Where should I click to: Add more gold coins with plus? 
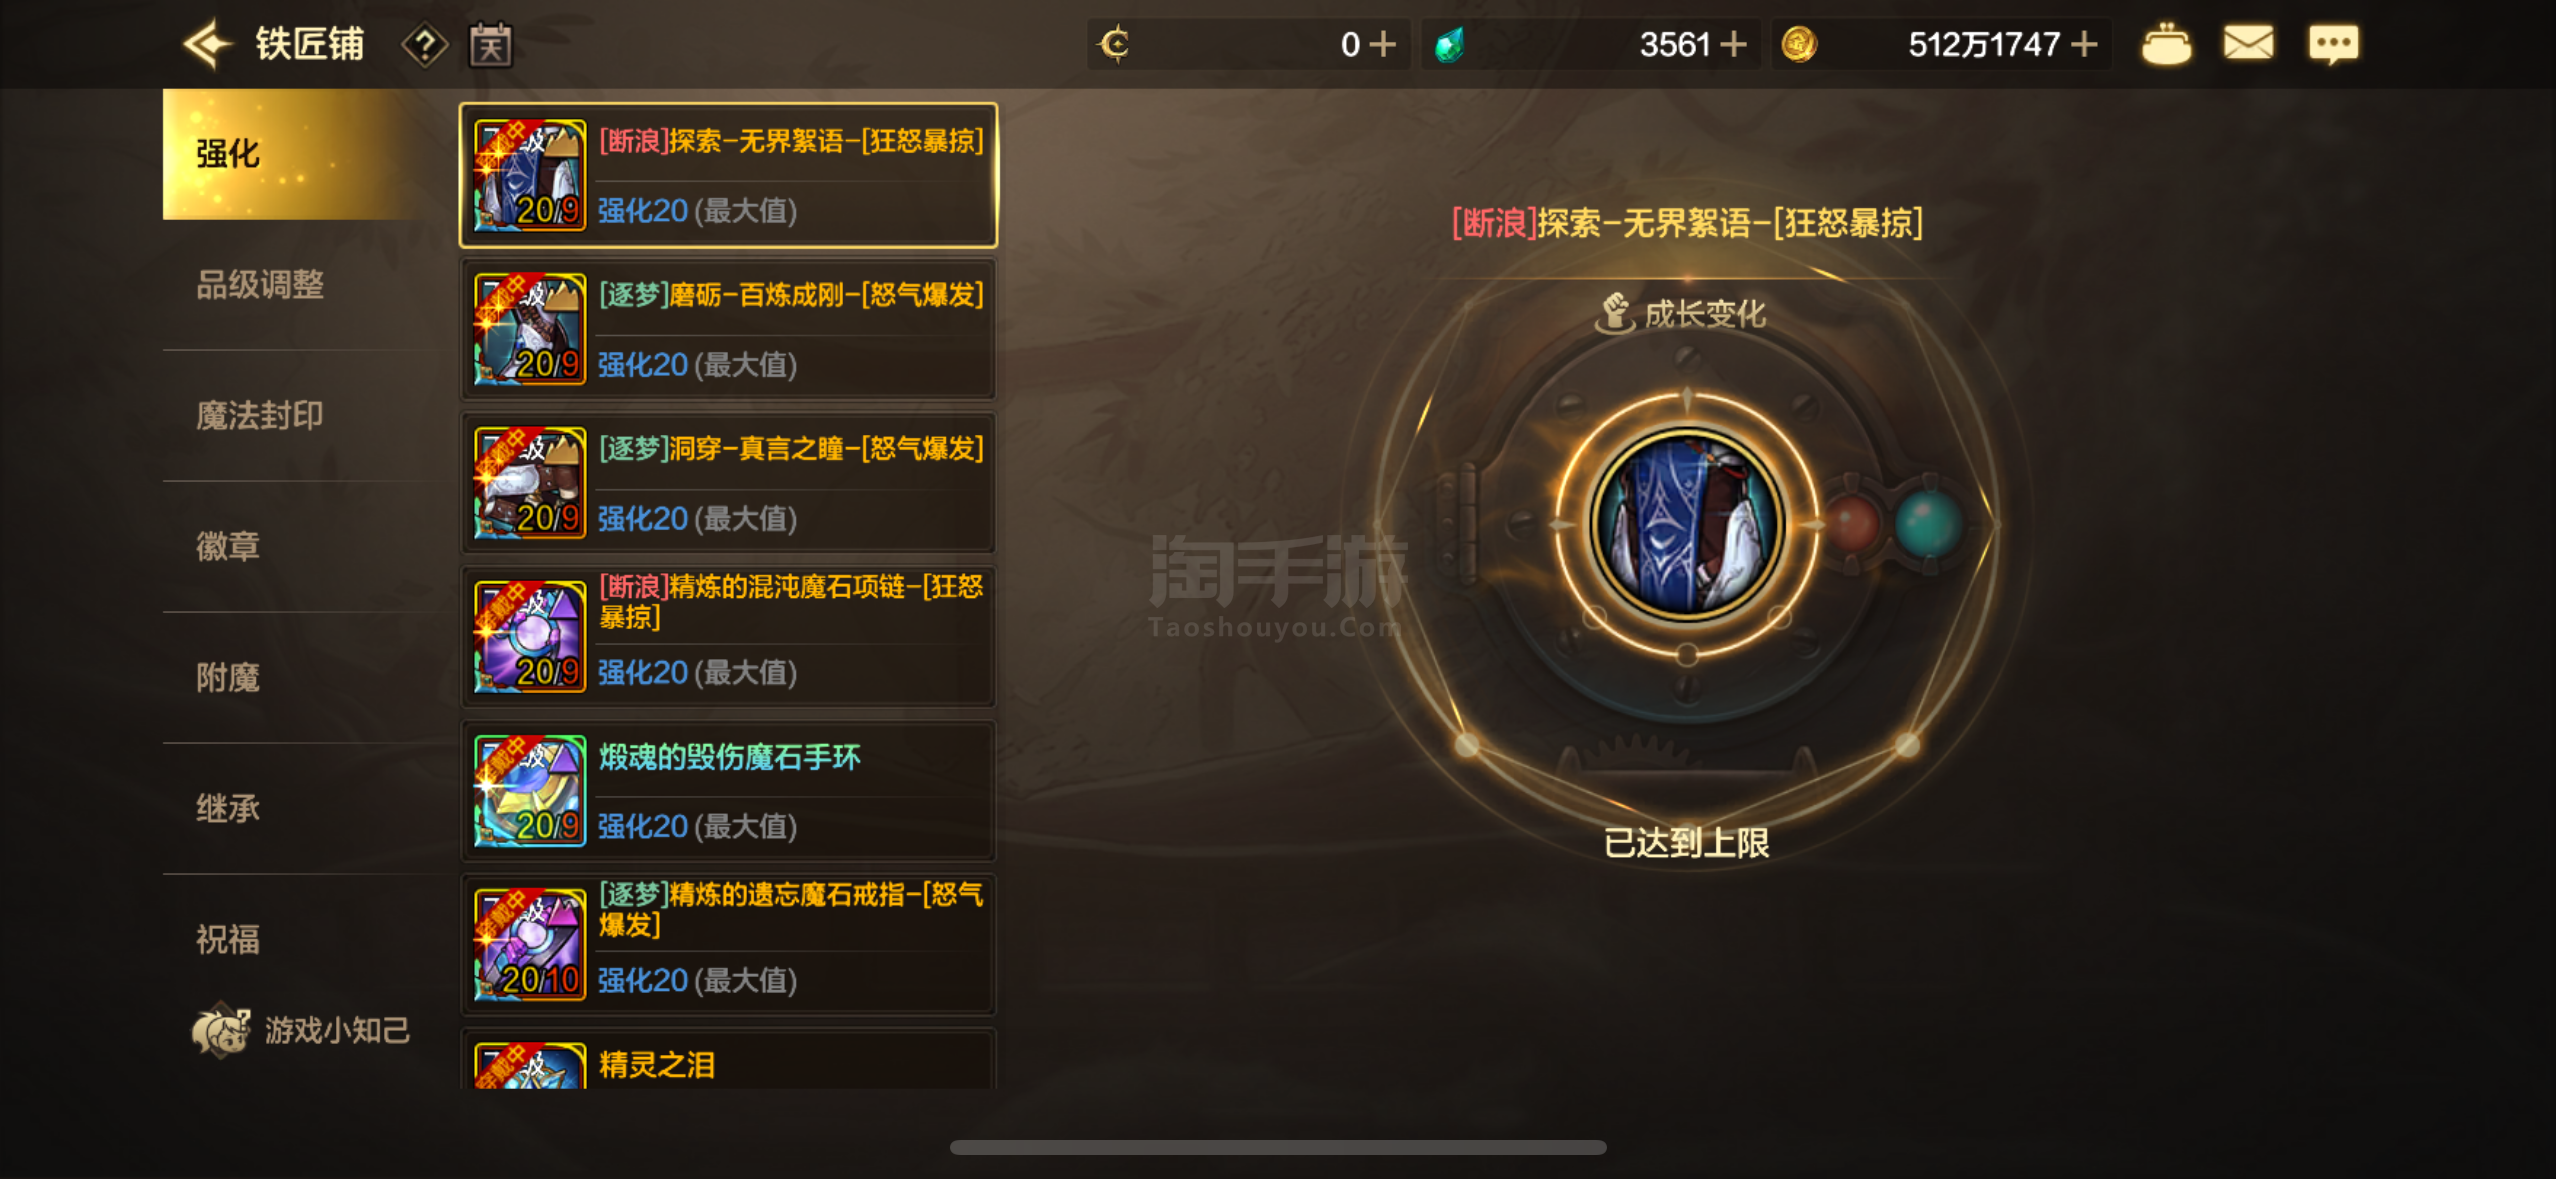[2084, 45]
